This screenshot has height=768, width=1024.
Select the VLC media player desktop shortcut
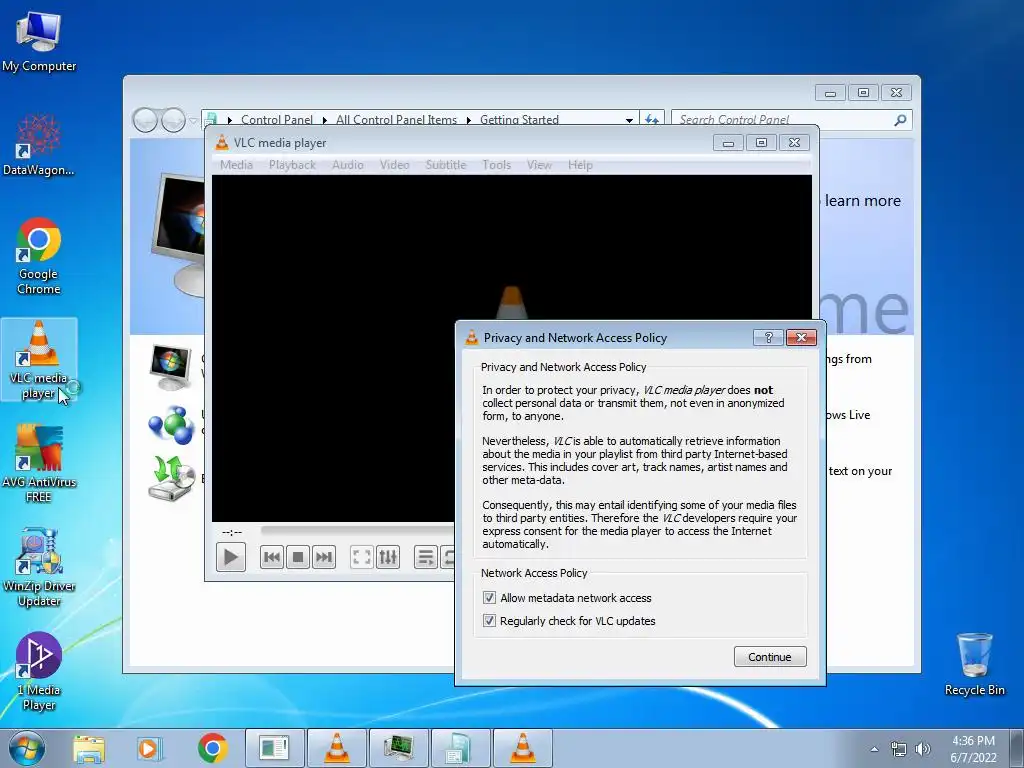point(39,359)
